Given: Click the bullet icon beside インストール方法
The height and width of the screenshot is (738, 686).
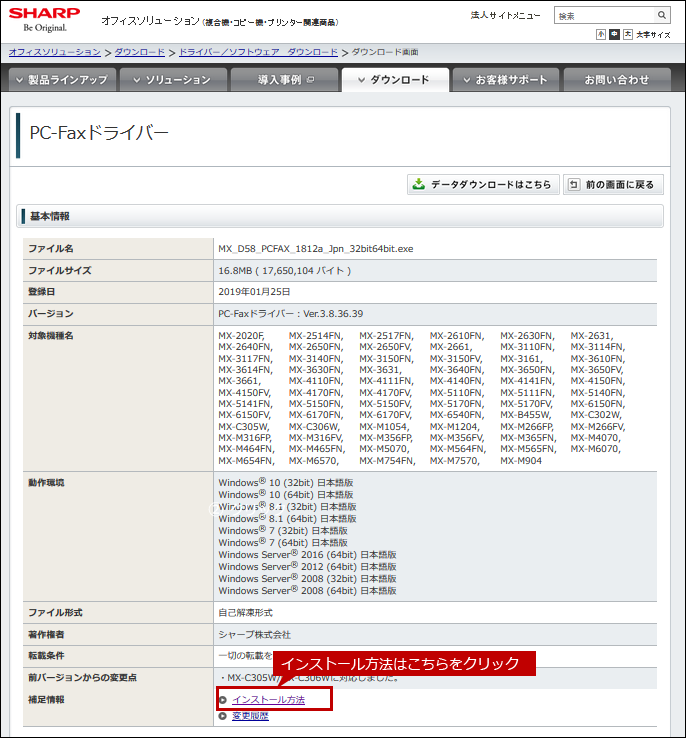Looking at the screenshot, I should point(223,700).
